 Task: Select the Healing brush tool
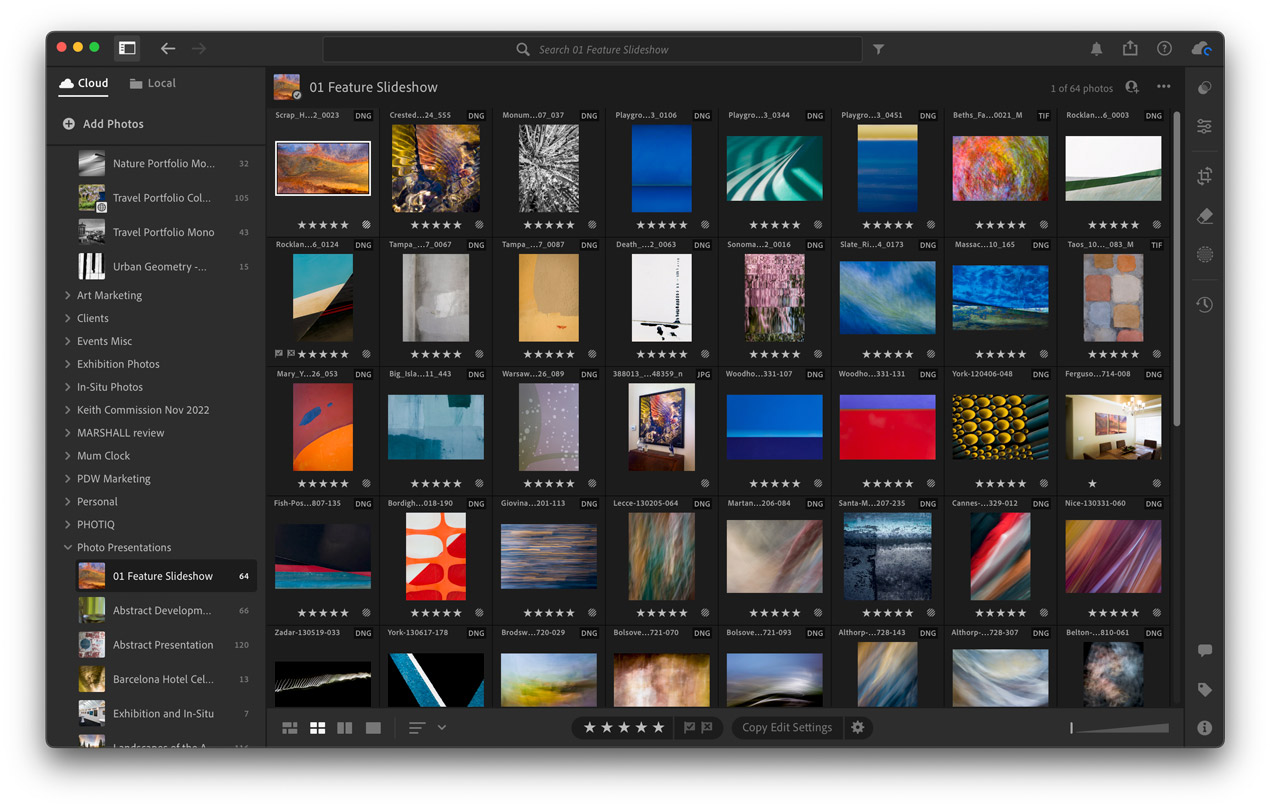click(1204, 216)
